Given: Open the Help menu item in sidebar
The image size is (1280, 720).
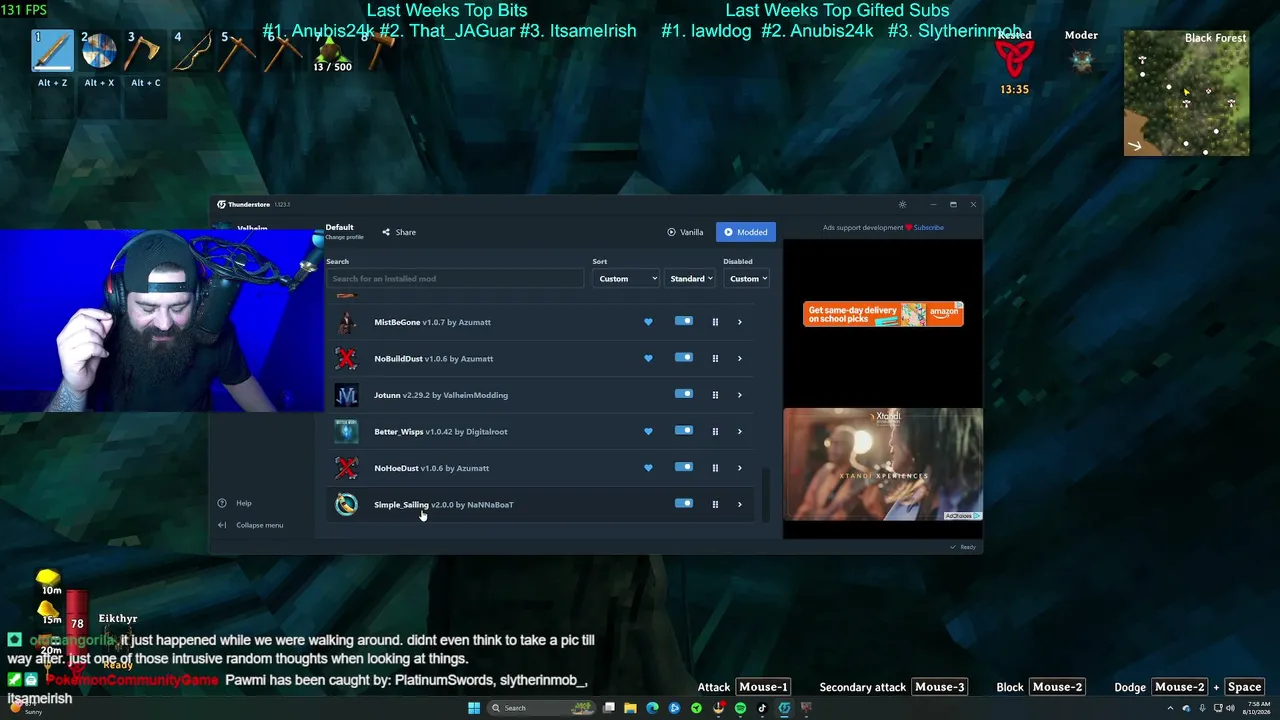Looking at the screenshot, I should tap(236, 503).
